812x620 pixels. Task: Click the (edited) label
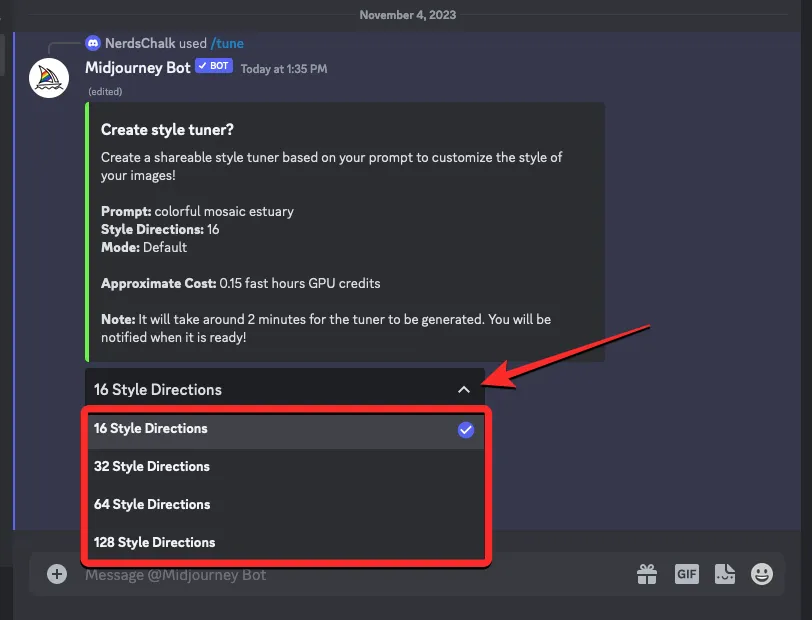coord(105,92)
